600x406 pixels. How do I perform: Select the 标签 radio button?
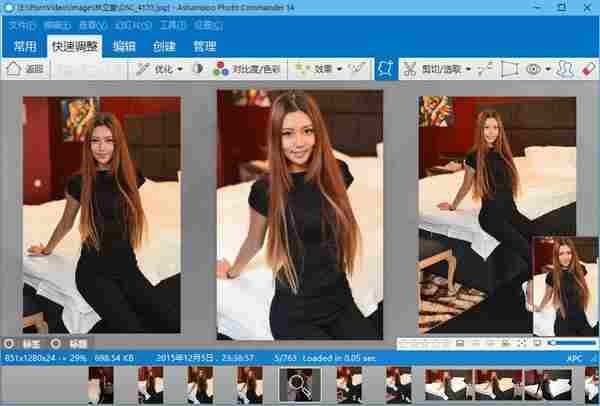(x=9, y=342)
